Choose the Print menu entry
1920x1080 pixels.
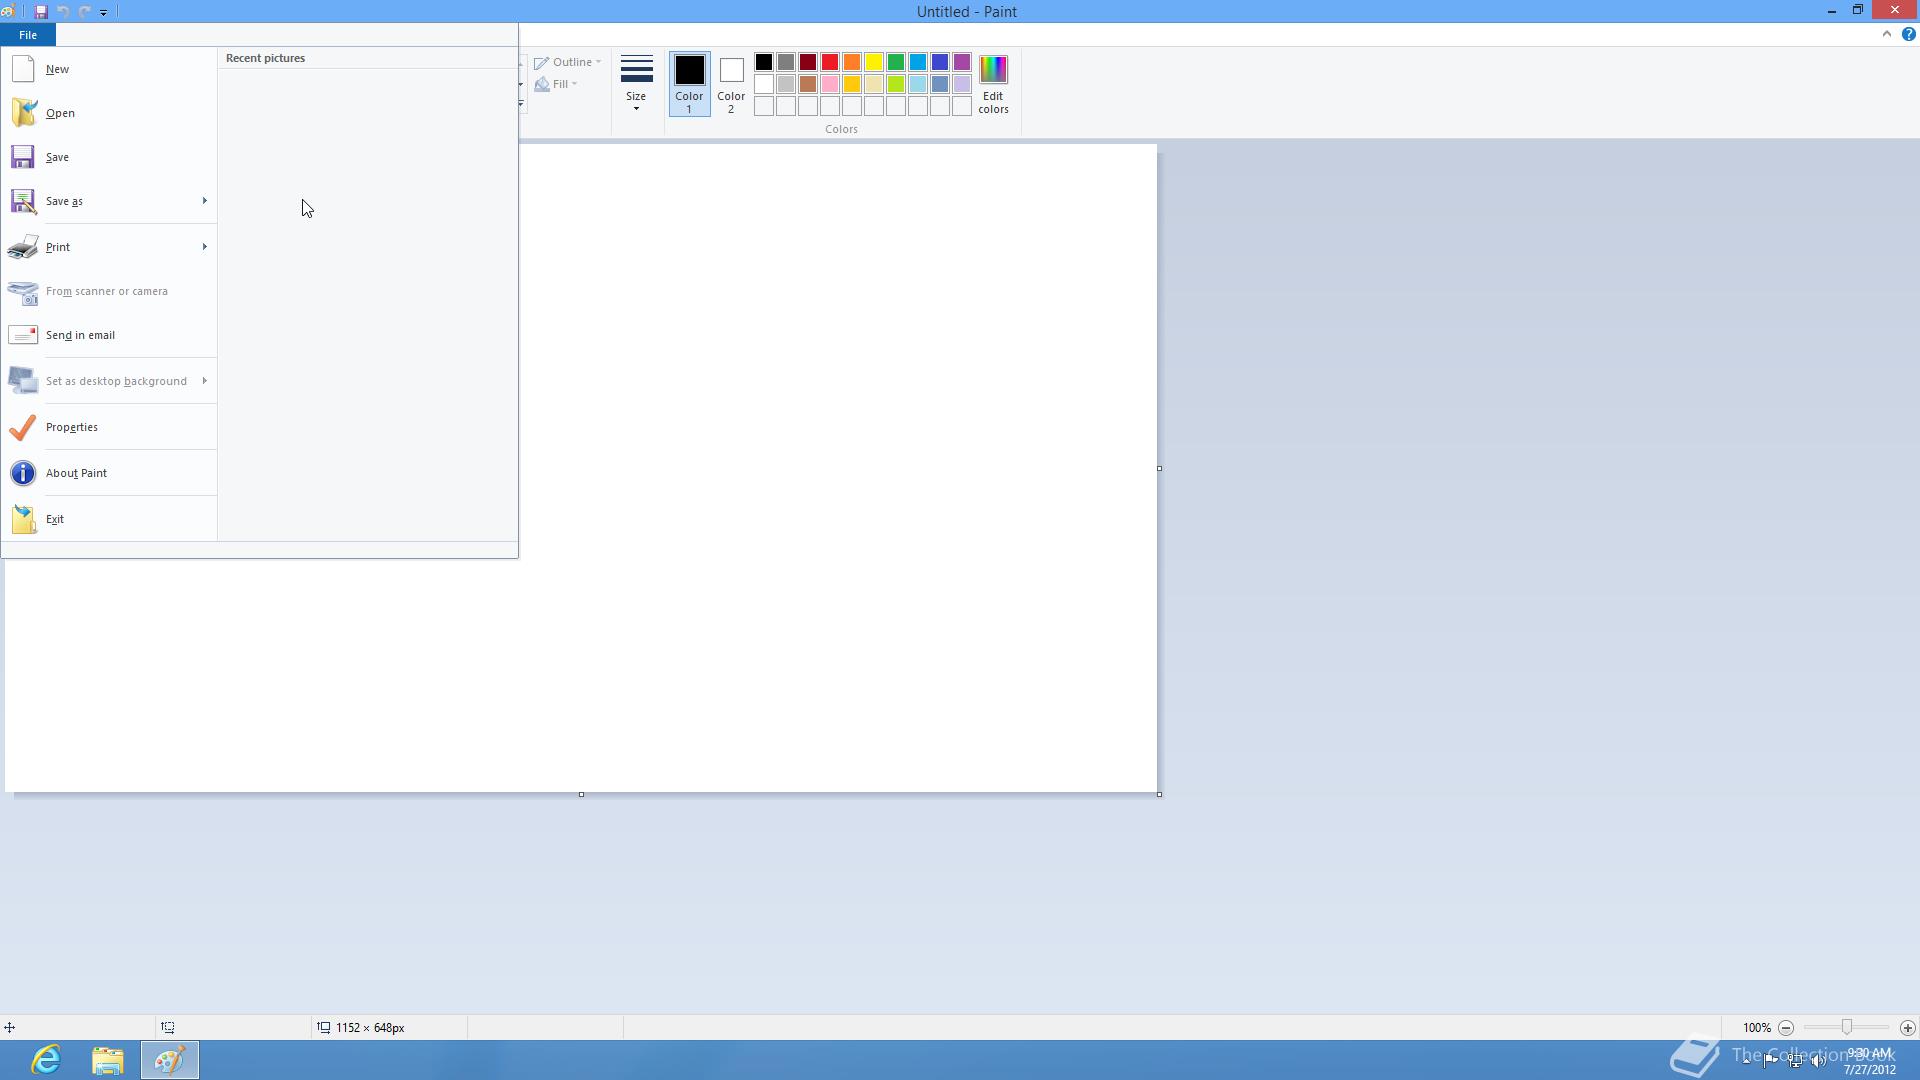[x=58, y=247]
